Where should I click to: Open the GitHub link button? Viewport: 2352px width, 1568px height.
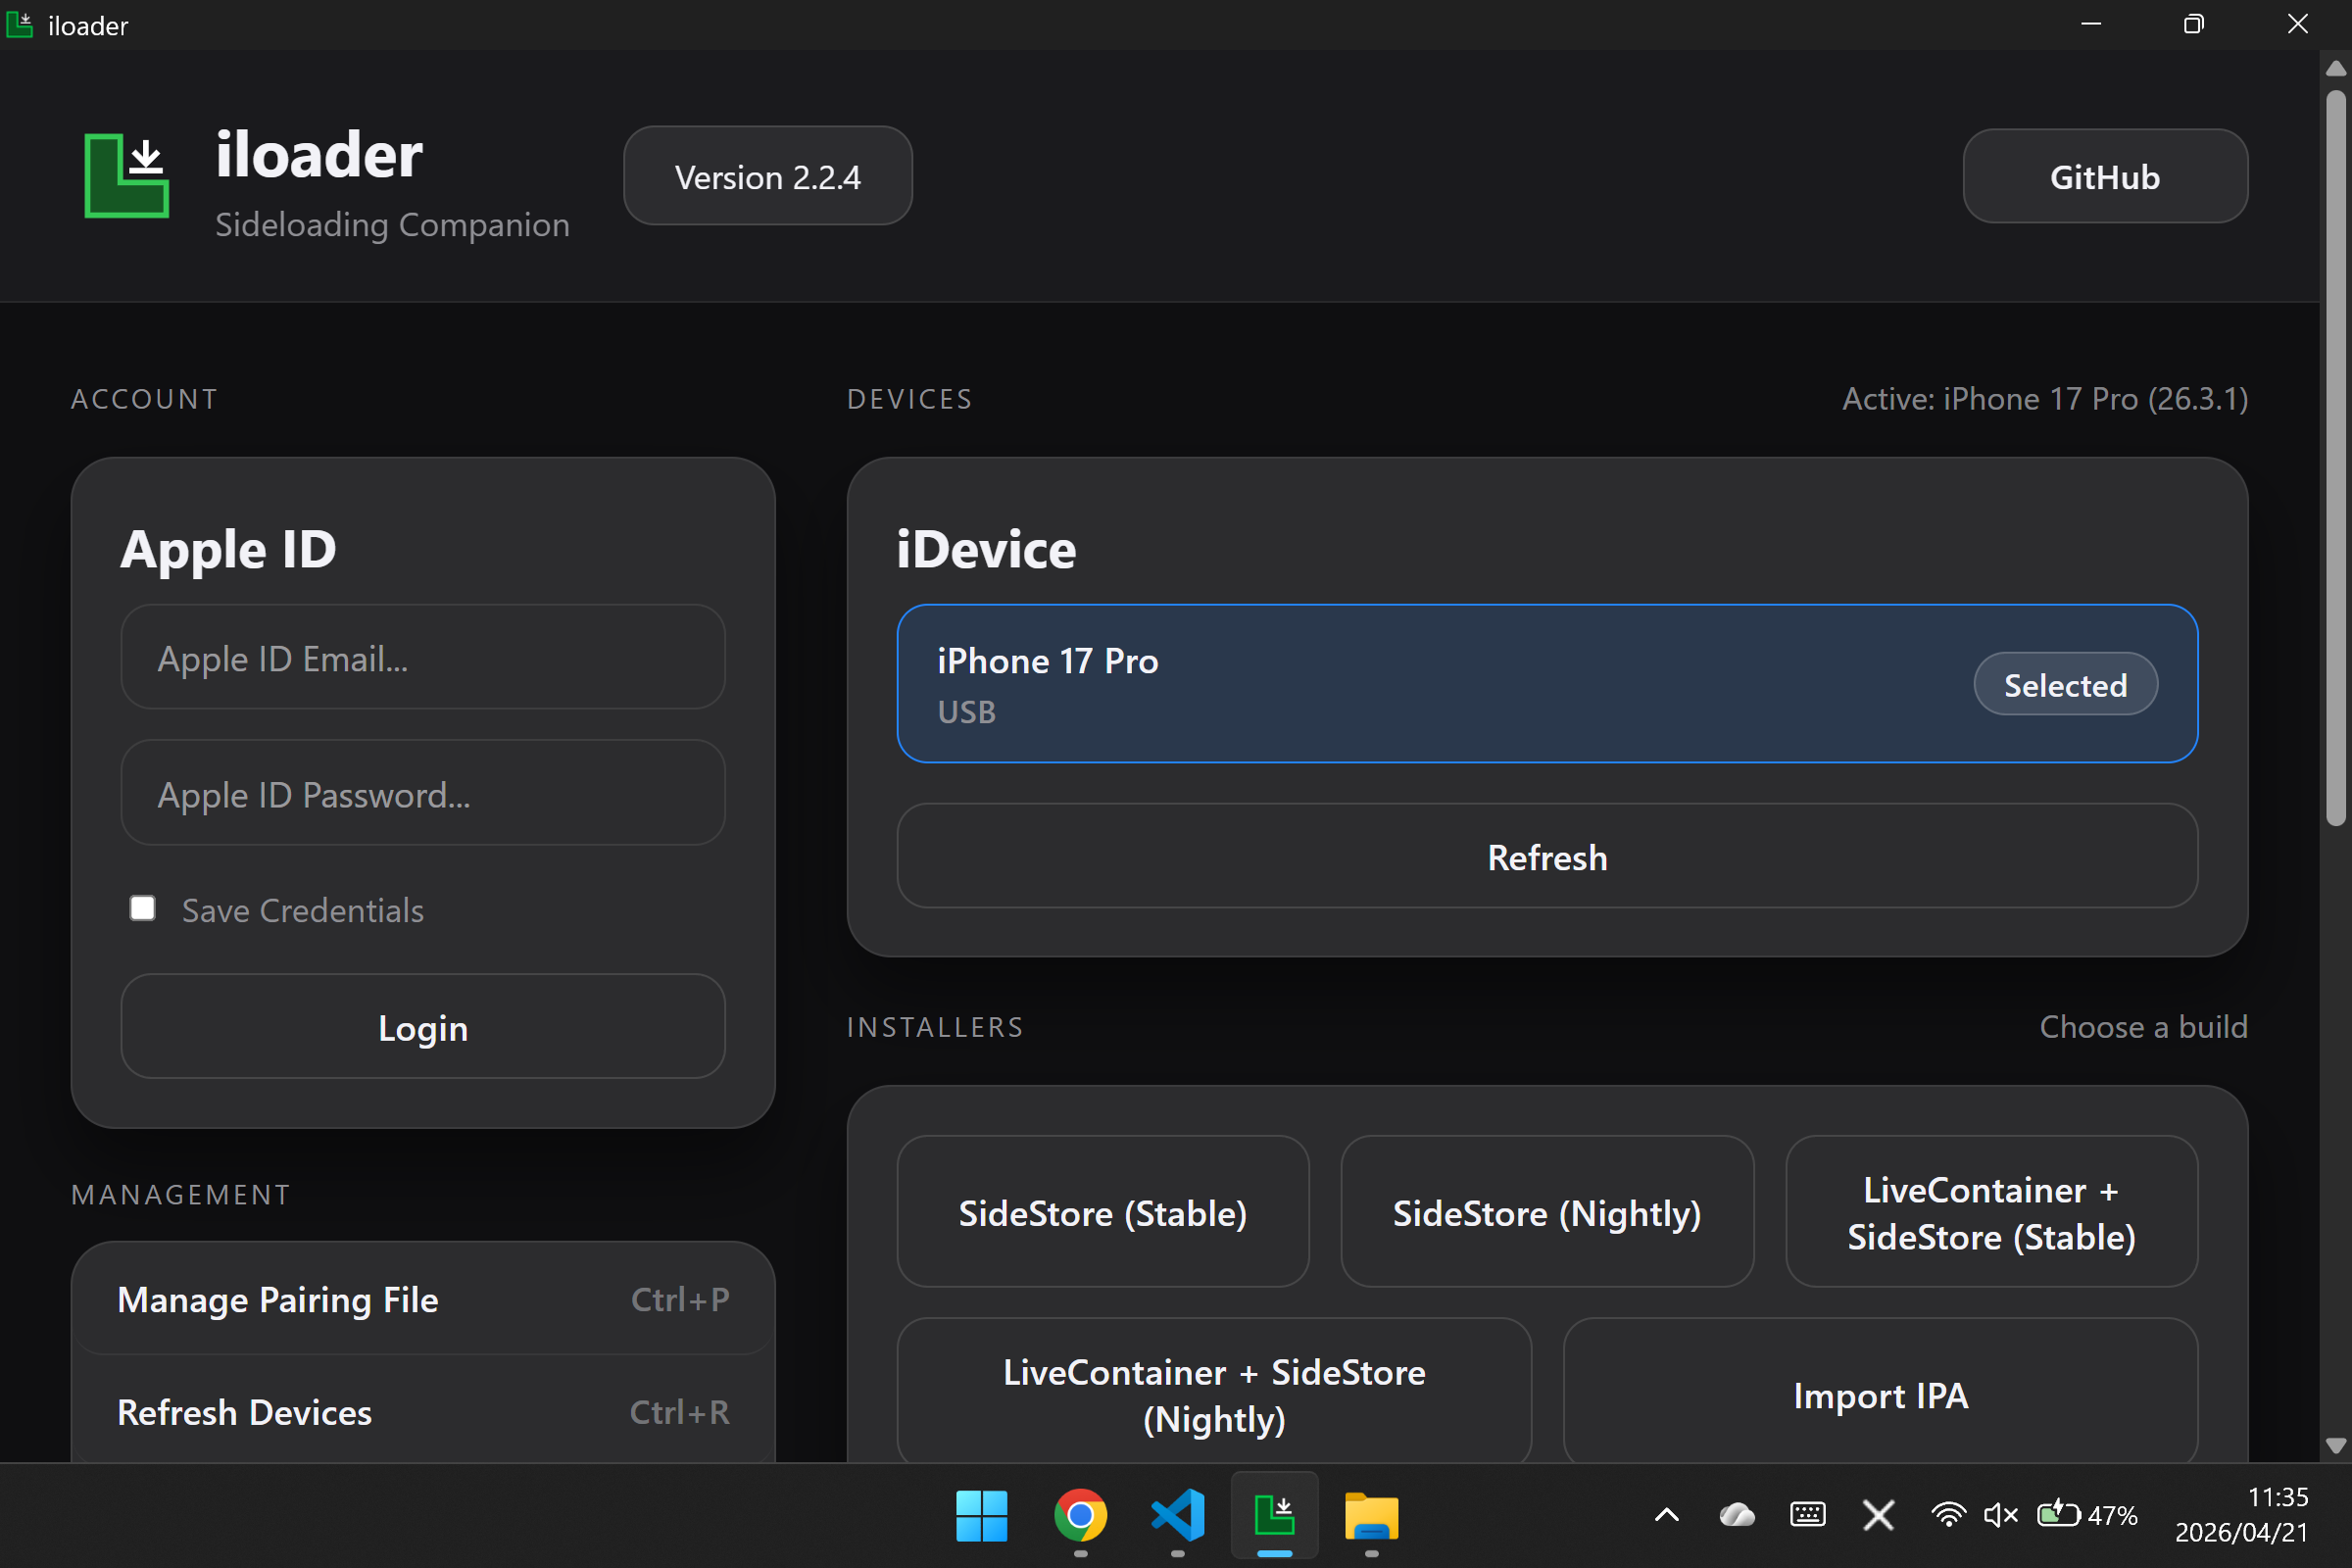click(x=2105, y=176)
